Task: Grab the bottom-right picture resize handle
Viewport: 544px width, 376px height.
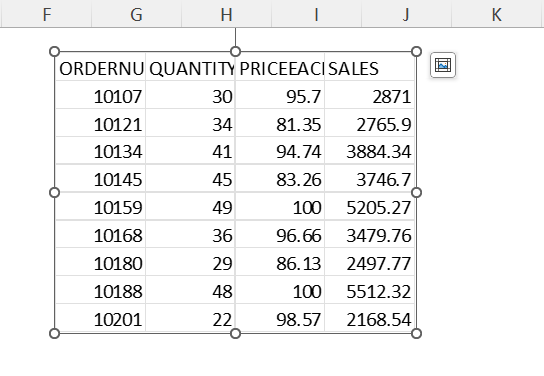Action: pos(416,333)
